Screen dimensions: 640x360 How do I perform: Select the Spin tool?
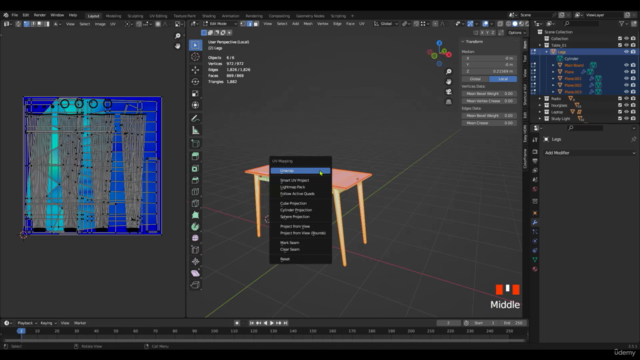(x=196, y=227)
